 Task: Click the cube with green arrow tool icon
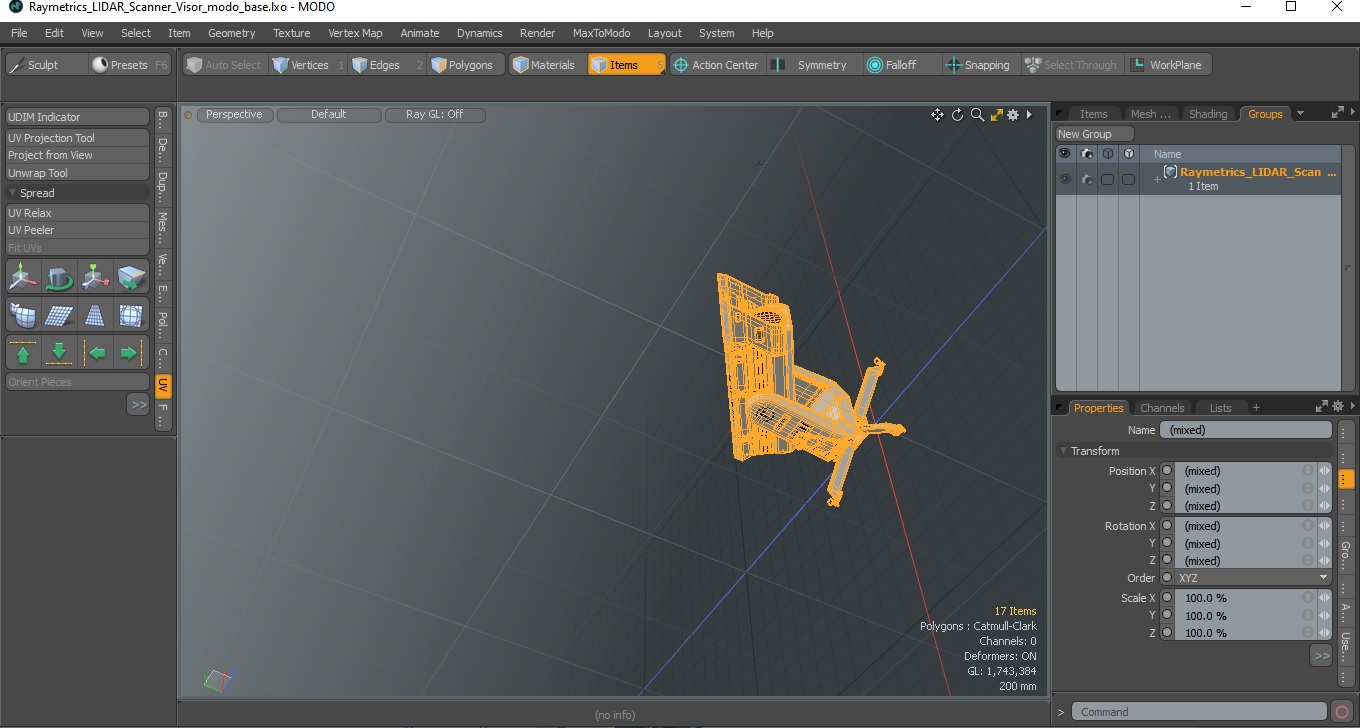coord(131,276)
